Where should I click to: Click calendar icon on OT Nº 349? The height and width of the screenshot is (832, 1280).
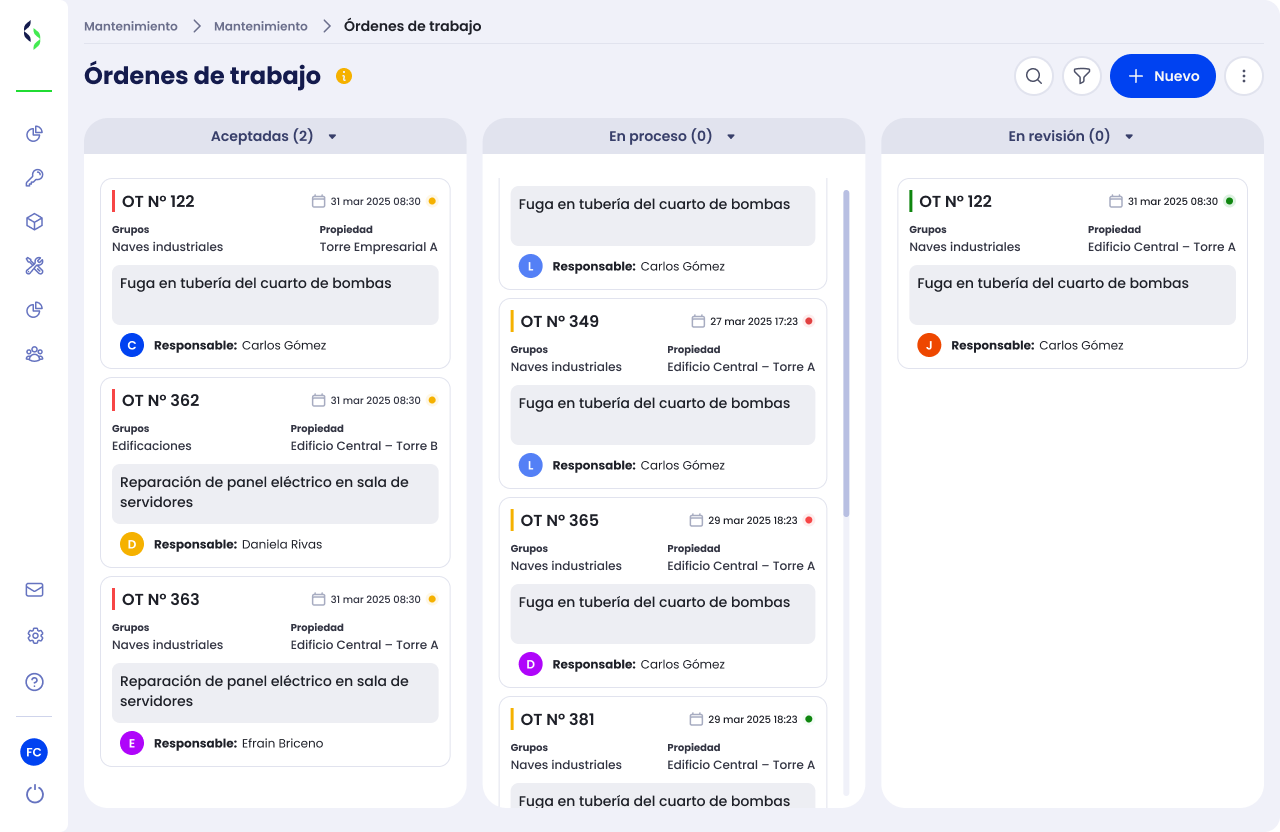(x=698, y=321)
